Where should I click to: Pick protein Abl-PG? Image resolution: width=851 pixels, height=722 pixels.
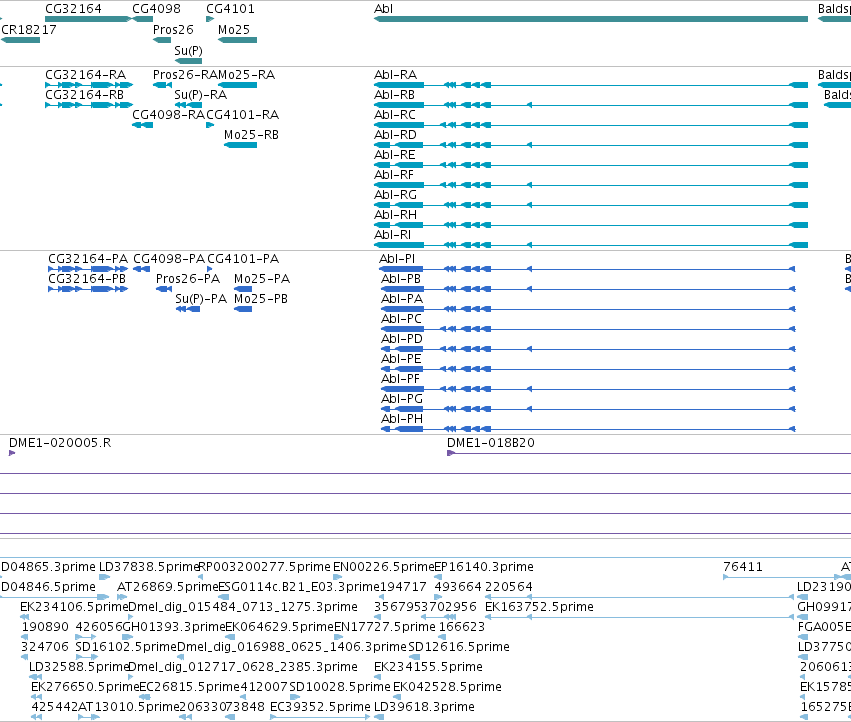click(402, 398)
